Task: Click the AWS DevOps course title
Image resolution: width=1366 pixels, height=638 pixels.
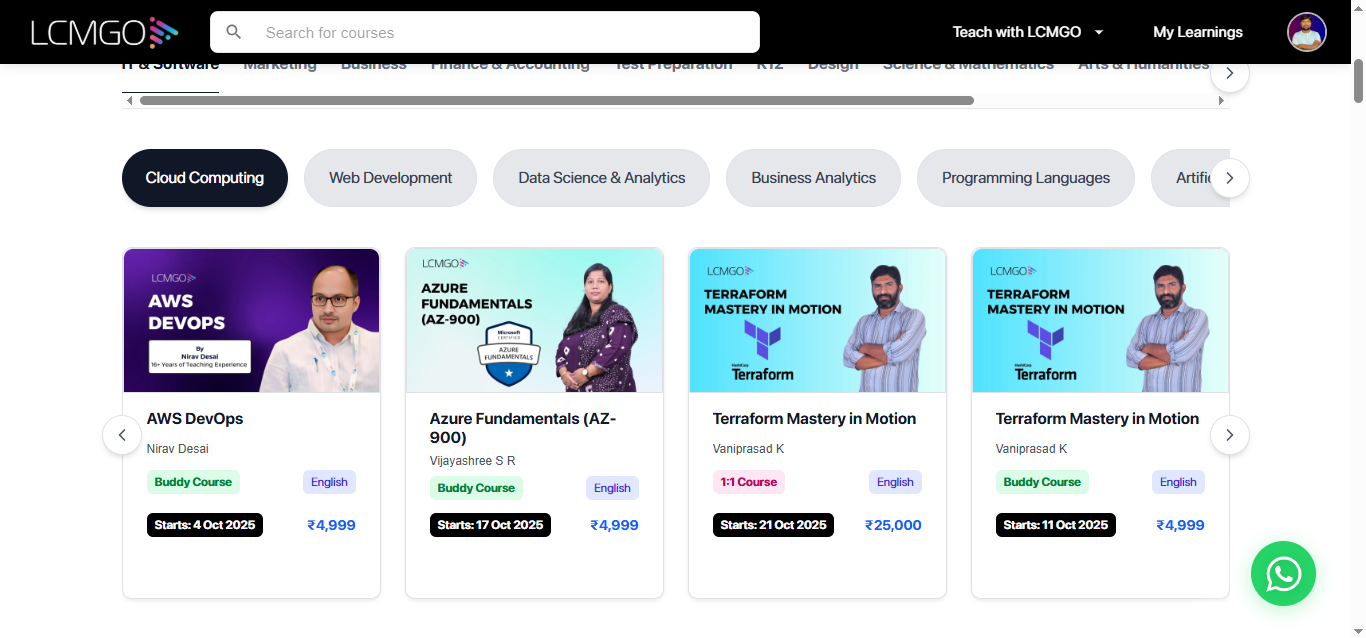Action: tap(195, 419)
